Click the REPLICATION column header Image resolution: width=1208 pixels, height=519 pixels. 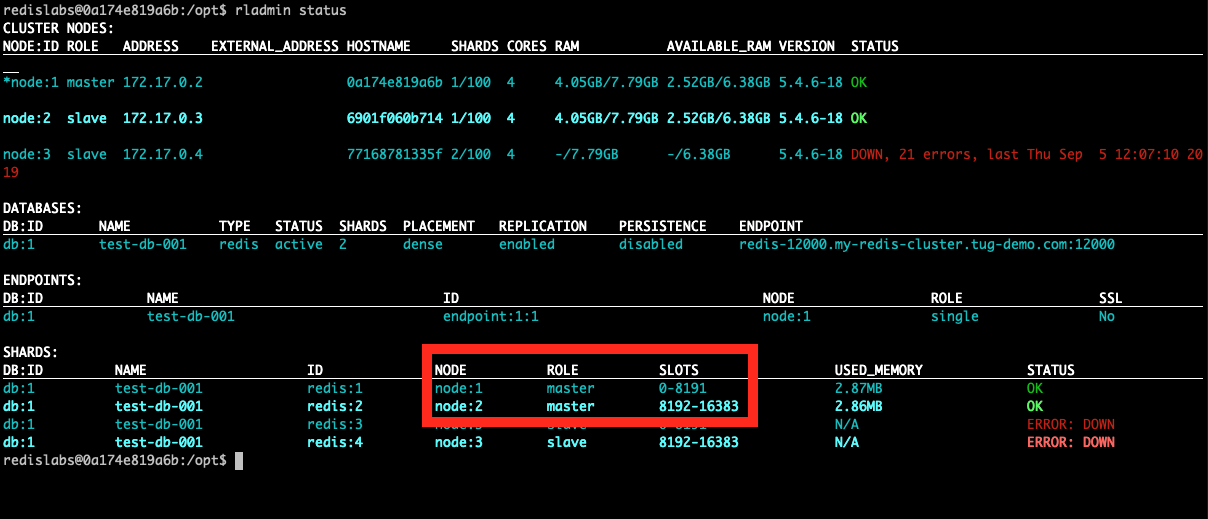pos(543,226)
